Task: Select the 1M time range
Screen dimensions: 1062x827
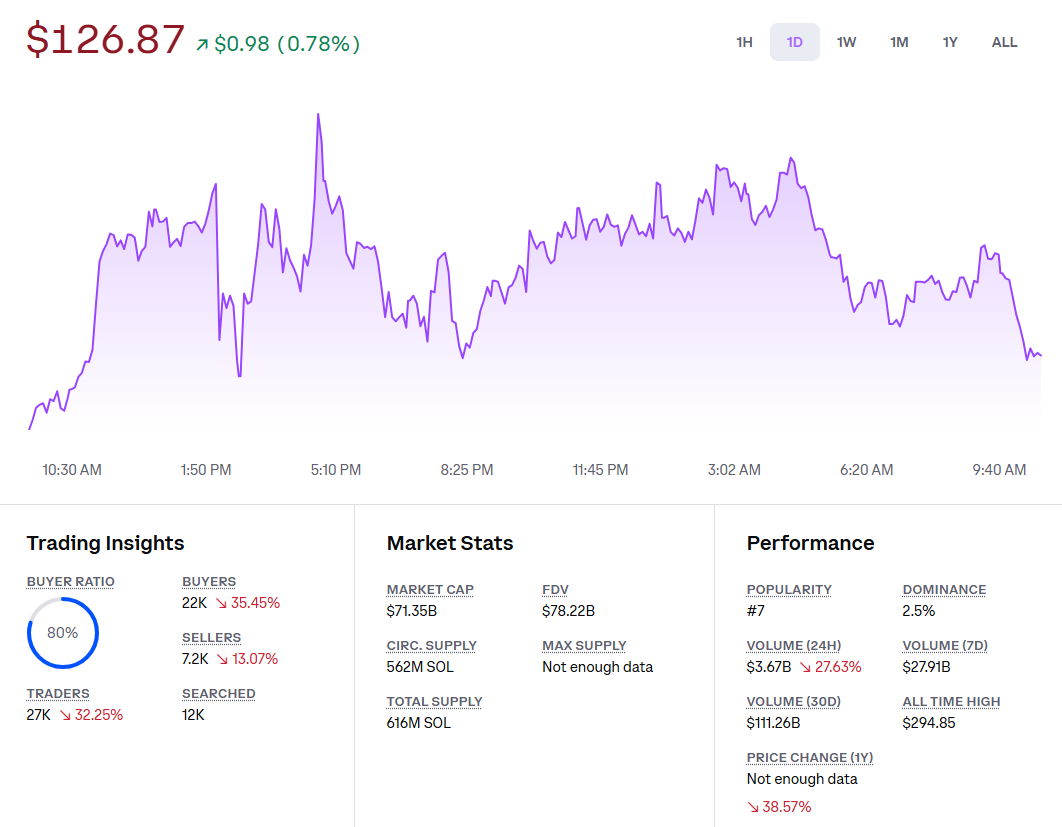Action: 899,42
